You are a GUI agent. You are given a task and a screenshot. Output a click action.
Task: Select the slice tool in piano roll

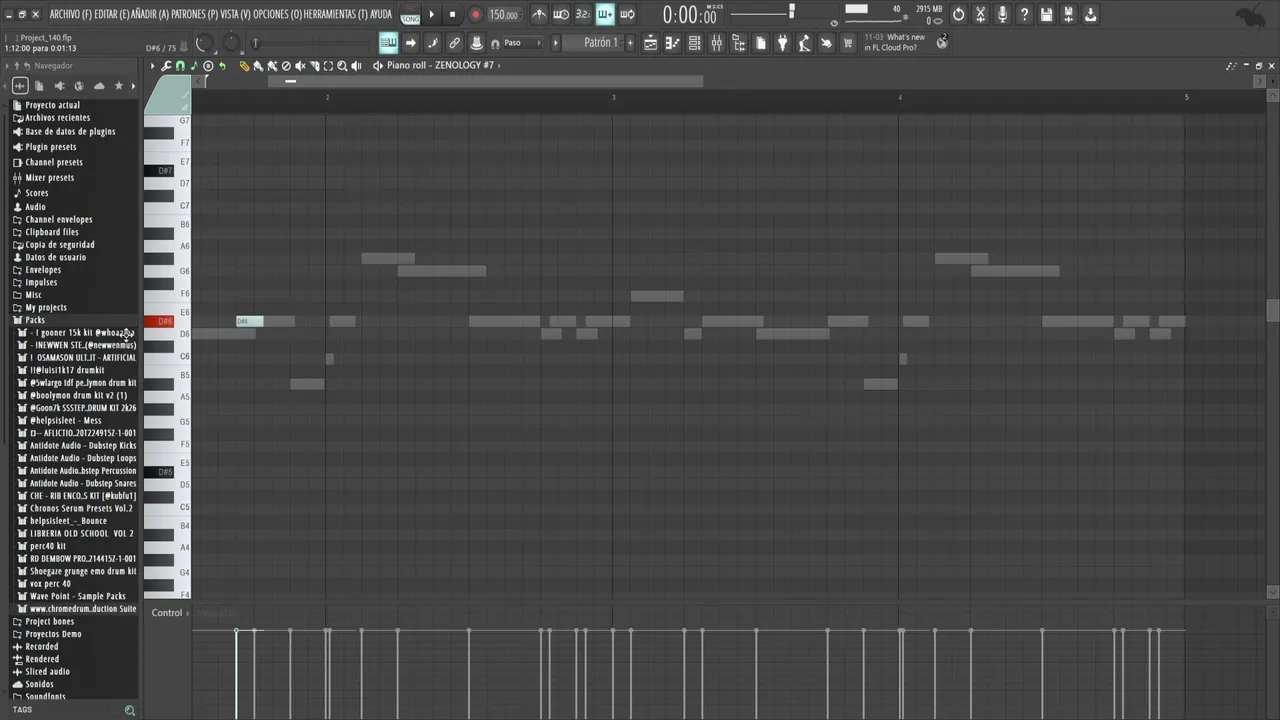click(314, 66)
